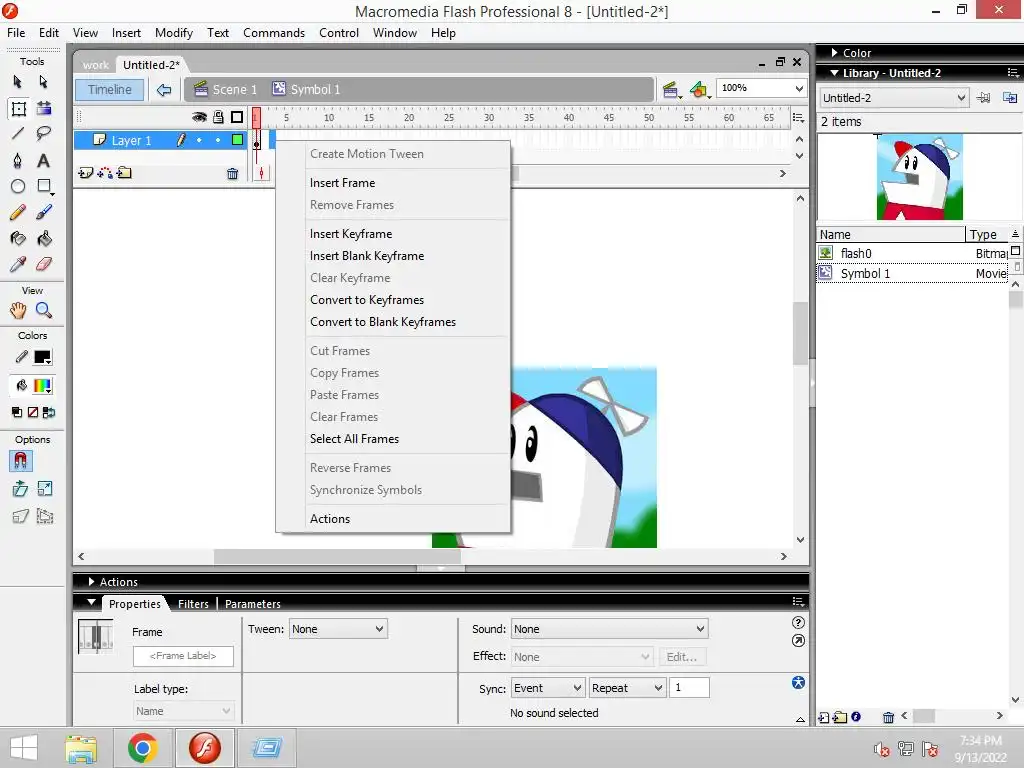Image resolution: width=1024 pixels, height=768 pixels.
Task: Select the Brush tool
Action: click(44, 212)
